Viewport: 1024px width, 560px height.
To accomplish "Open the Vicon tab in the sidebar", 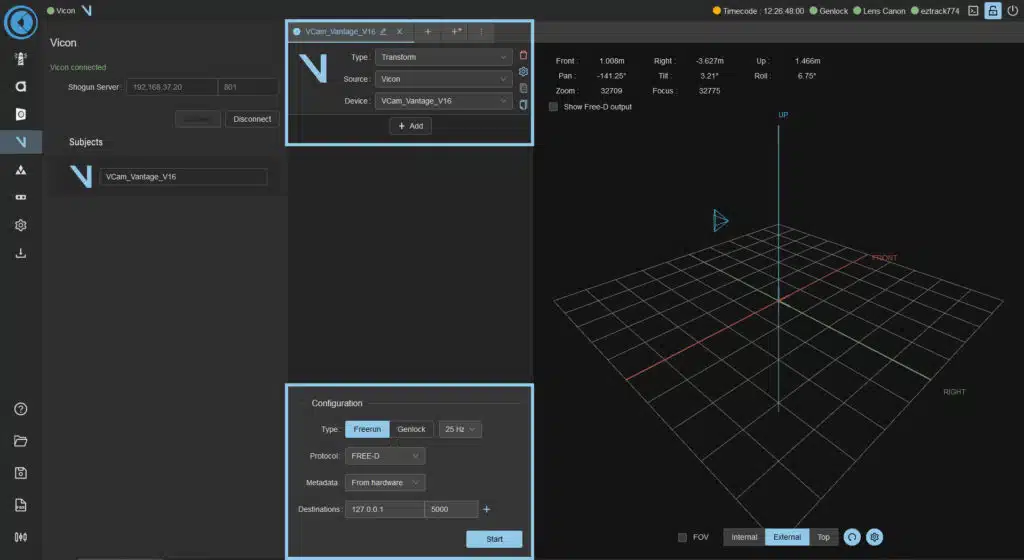I will (21, 143).
